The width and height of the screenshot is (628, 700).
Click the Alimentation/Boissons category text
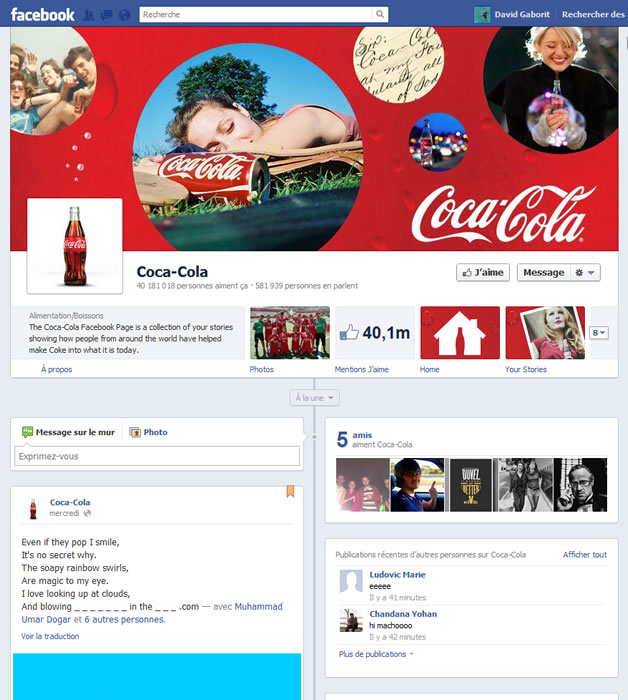pos(66,316)
